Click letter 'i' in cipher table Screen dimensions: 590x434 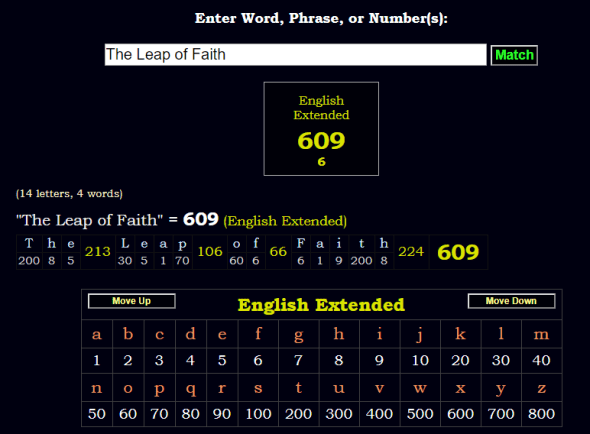tap(379, 334)
